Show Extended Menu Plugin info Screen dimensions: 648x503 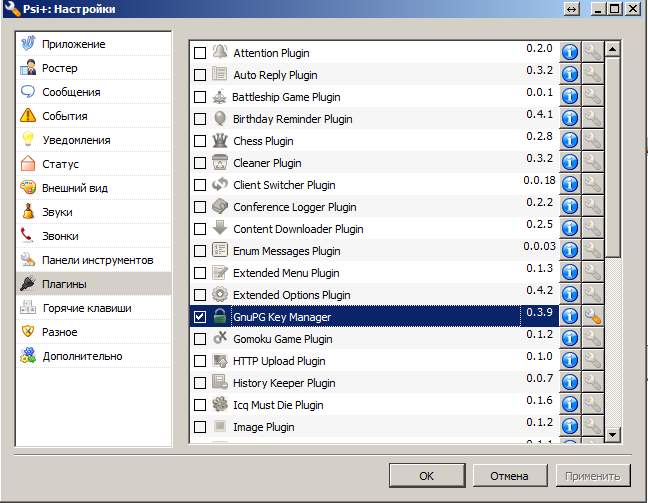pos(570,272)
